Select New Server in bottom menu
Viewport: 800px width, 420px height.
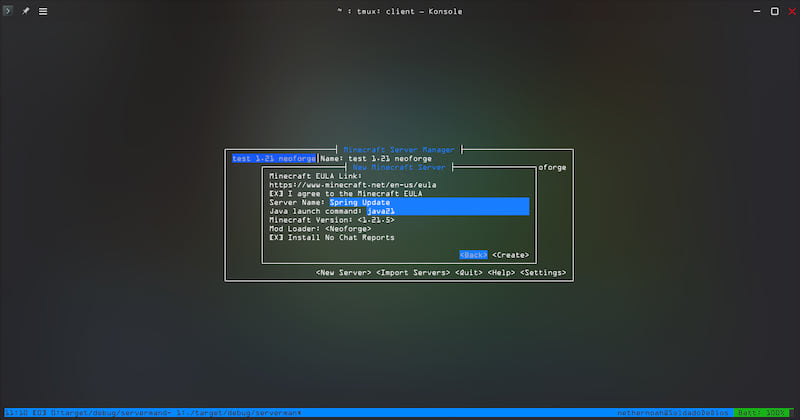point(343,272)
